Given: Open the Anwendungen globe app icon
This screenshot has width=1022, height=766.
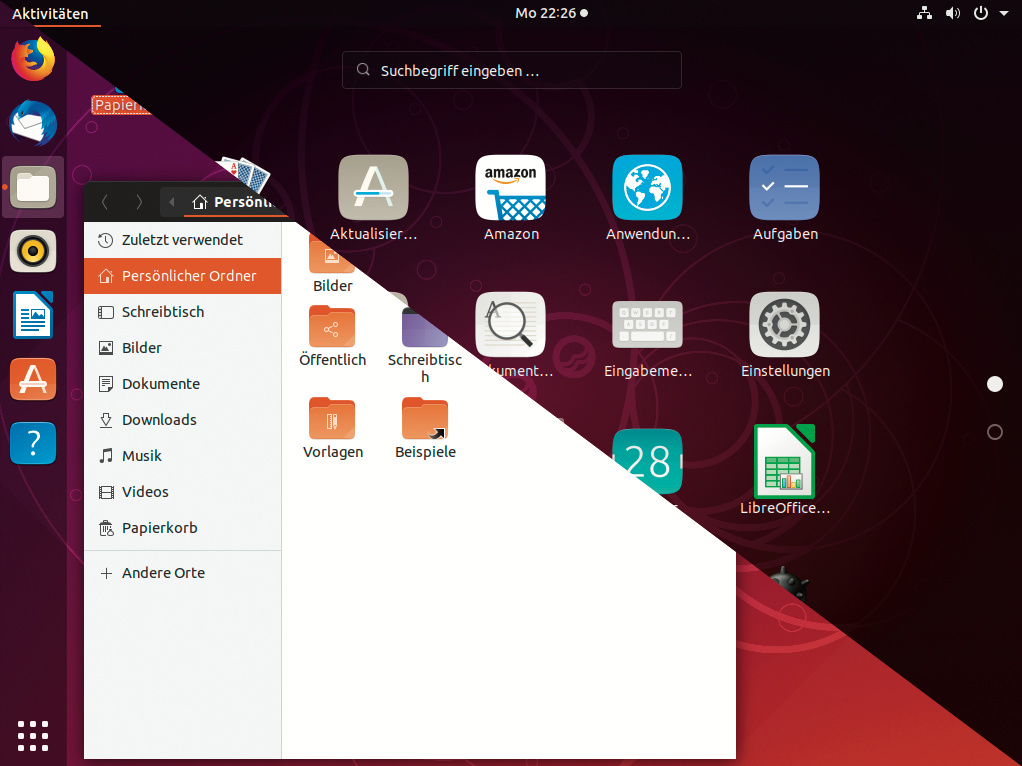Looking at the screenshot, I should (x=647, y=188).
